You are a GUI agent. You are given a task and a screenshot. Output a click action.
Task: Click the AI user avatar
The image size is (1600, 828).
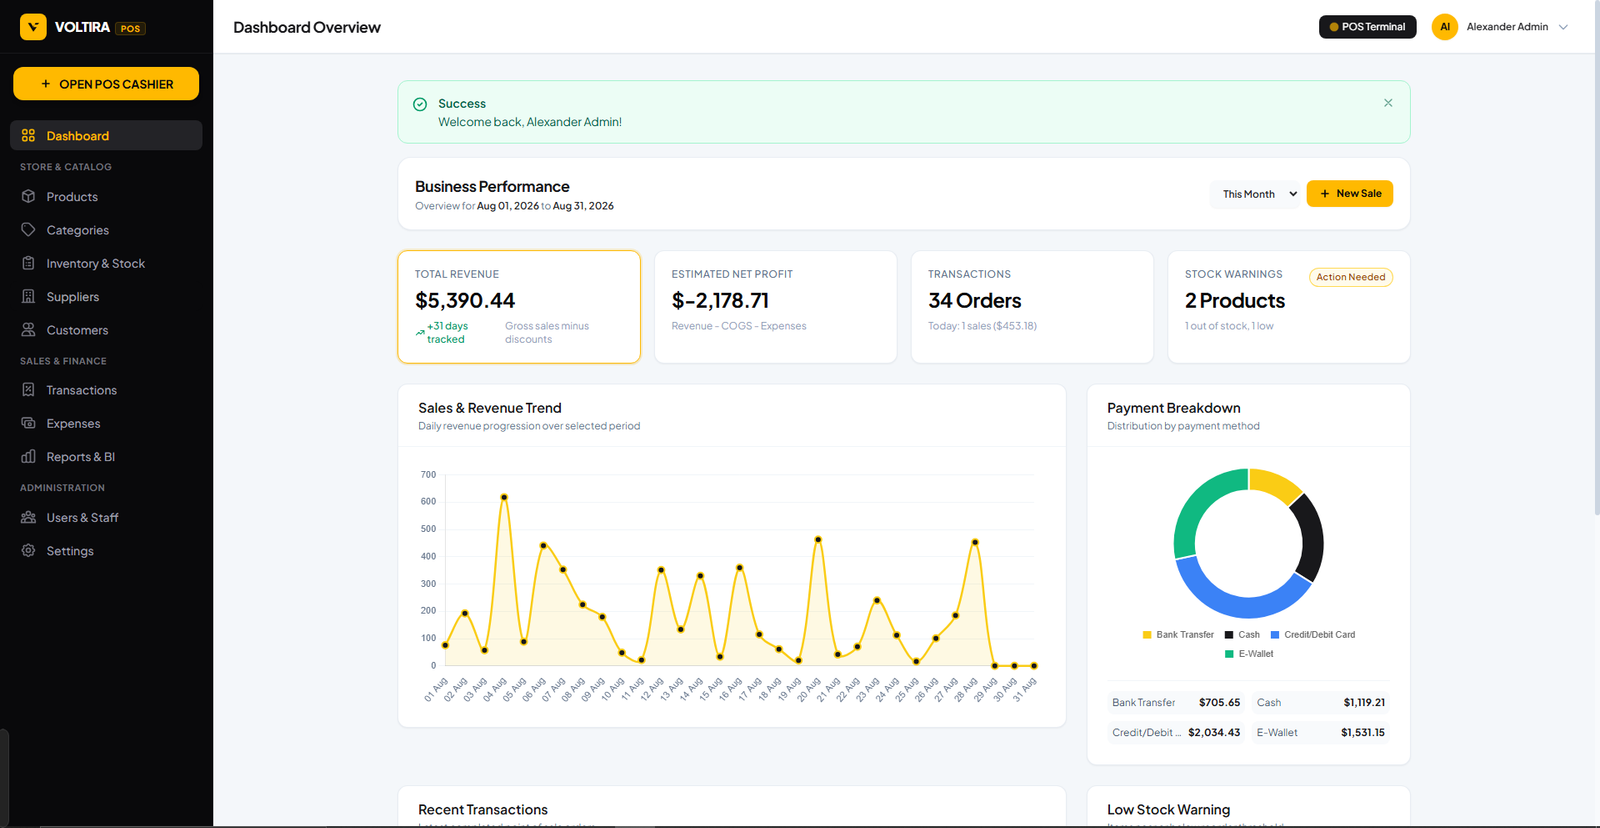(1444, 27)
